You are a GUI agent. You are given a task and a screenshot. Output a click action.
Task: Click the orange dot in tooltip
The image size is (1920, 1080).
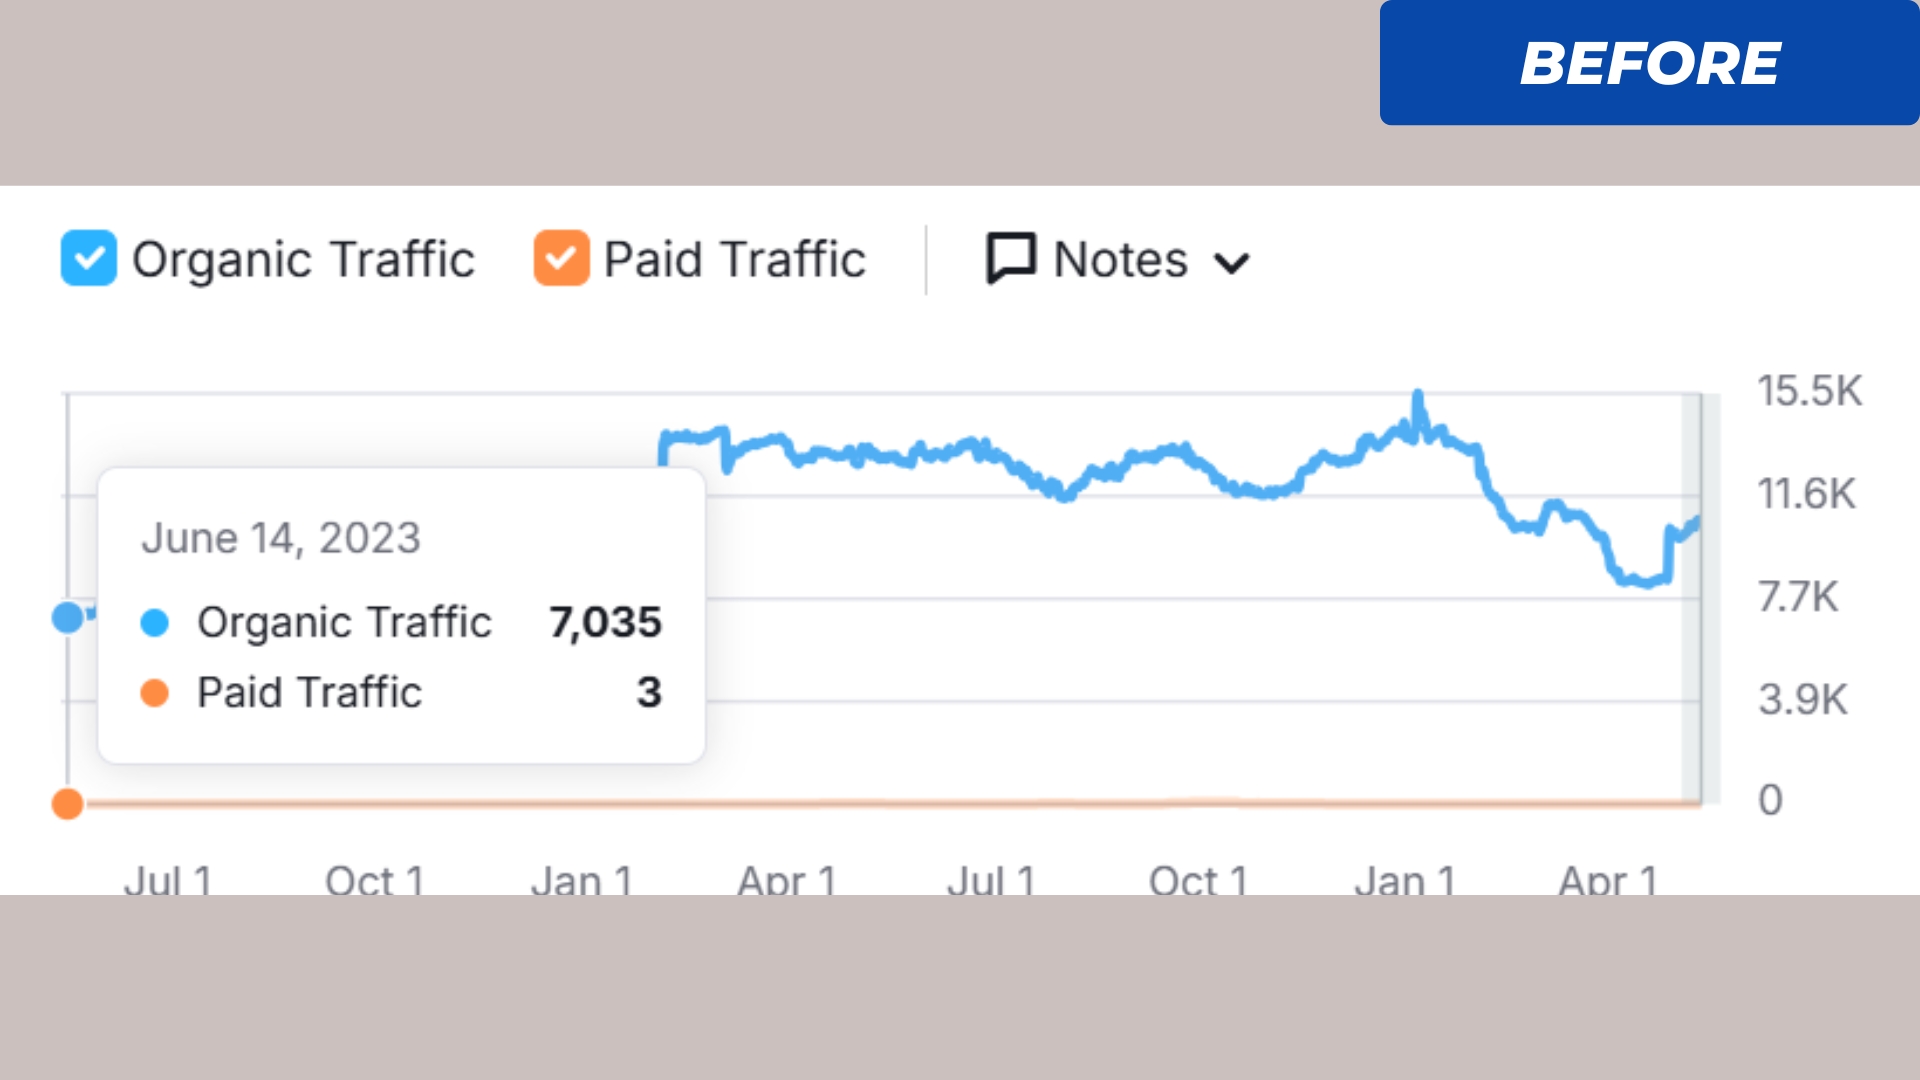[155, 693]
